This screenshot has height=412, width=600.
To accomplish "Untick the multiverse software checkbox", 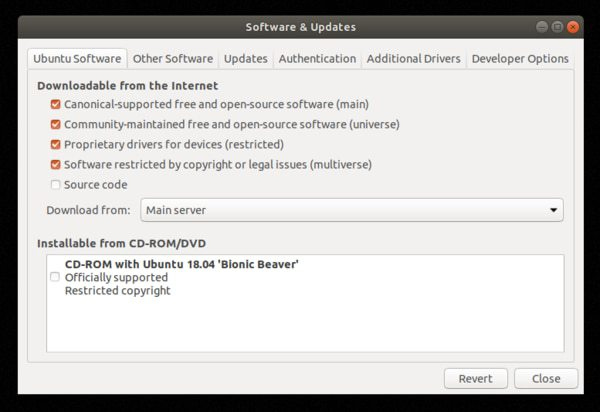I will coord(56,164).
